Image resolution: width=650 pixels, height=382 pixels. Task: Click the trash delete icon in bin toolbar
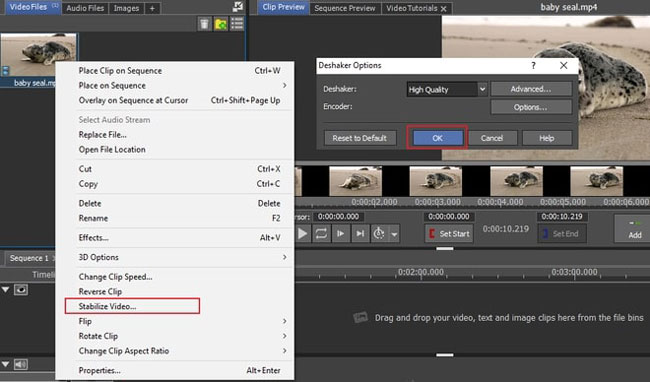(204, 24)
